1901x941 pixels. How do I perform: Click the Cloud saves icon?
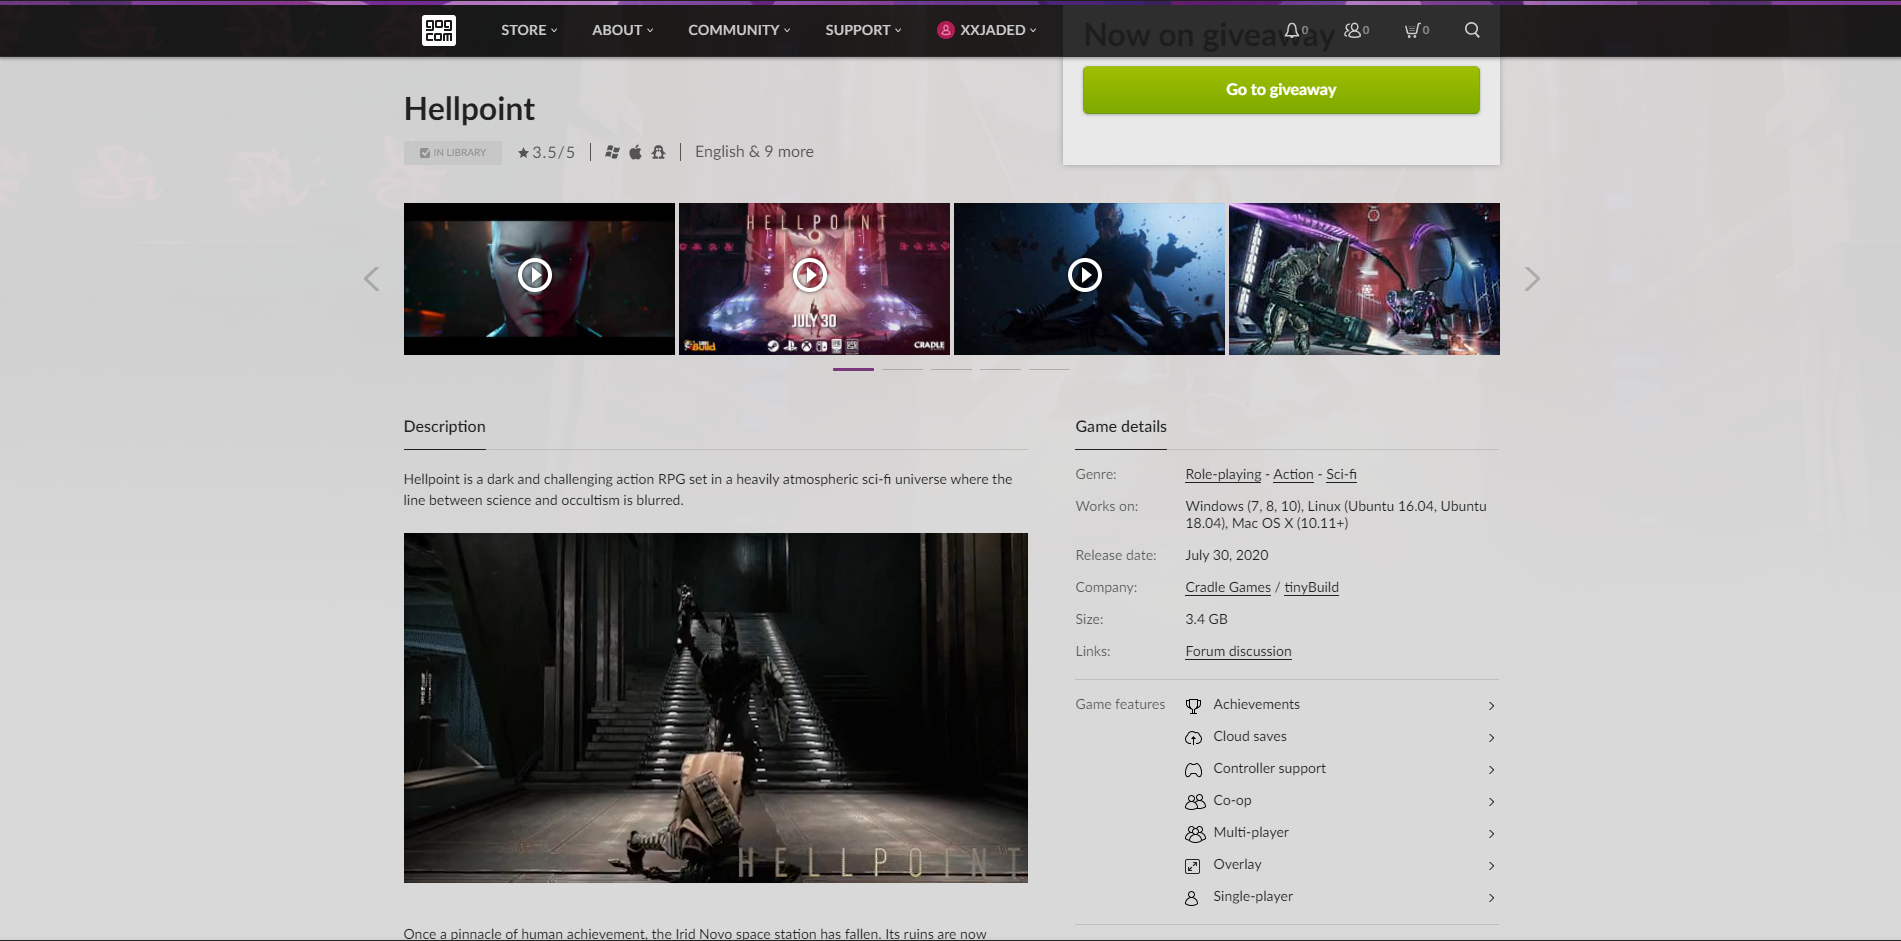(x=1193, y=738)
